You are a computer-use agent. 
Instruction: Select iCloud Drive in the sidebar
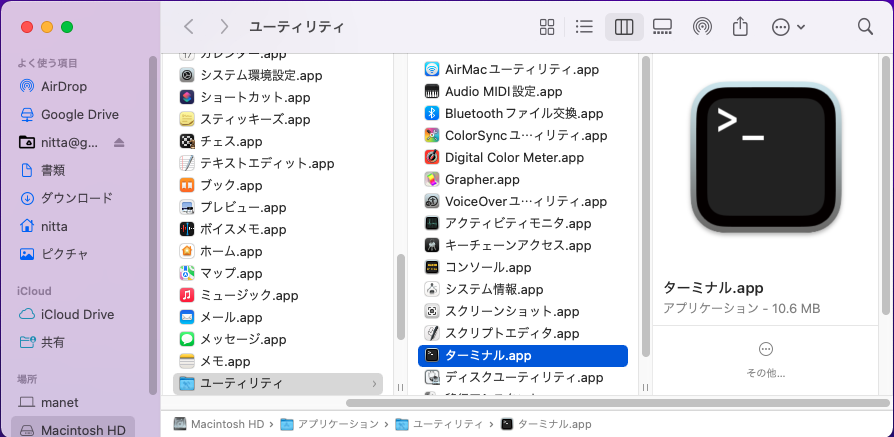pos(77,314)
